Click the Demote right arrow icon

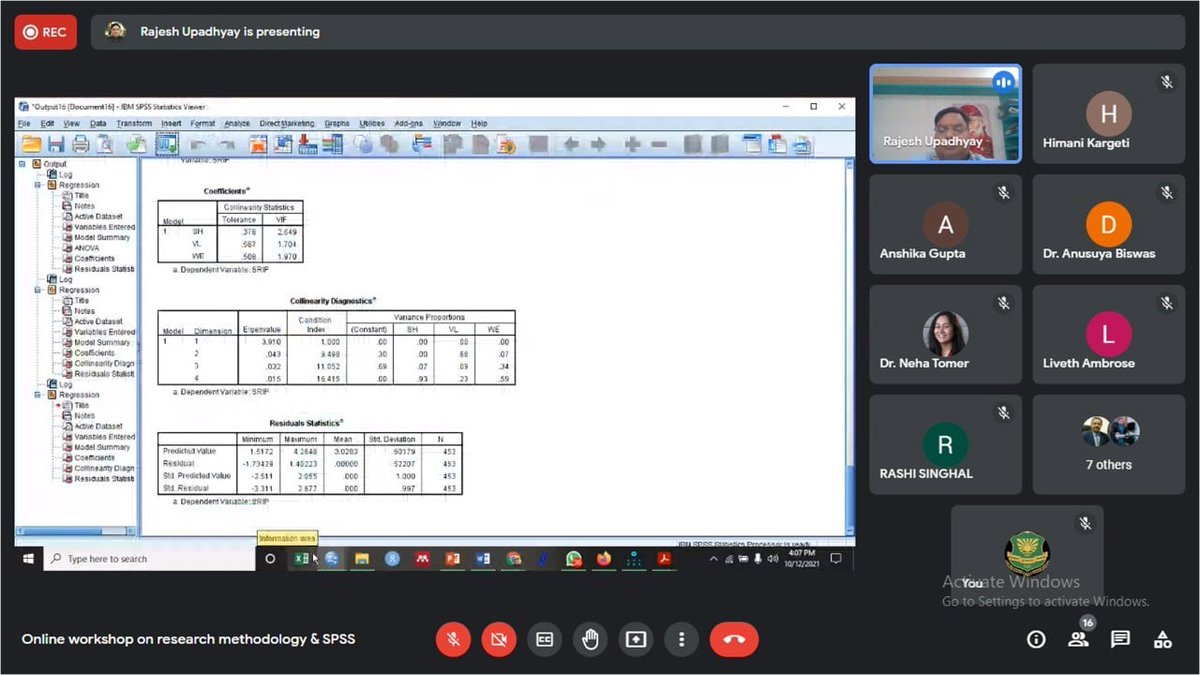(x=598, y=145)
